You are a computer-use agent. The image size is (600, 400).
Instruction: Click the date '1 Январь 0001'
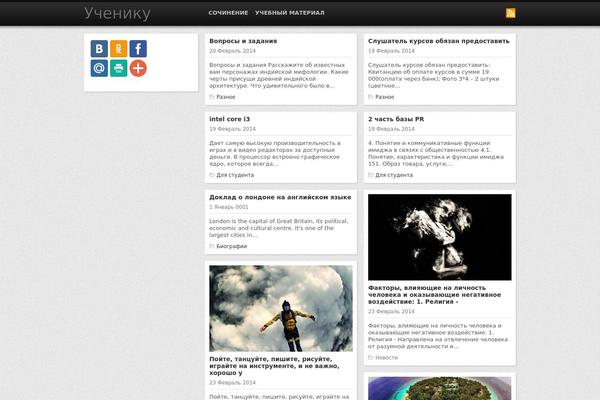228,207
